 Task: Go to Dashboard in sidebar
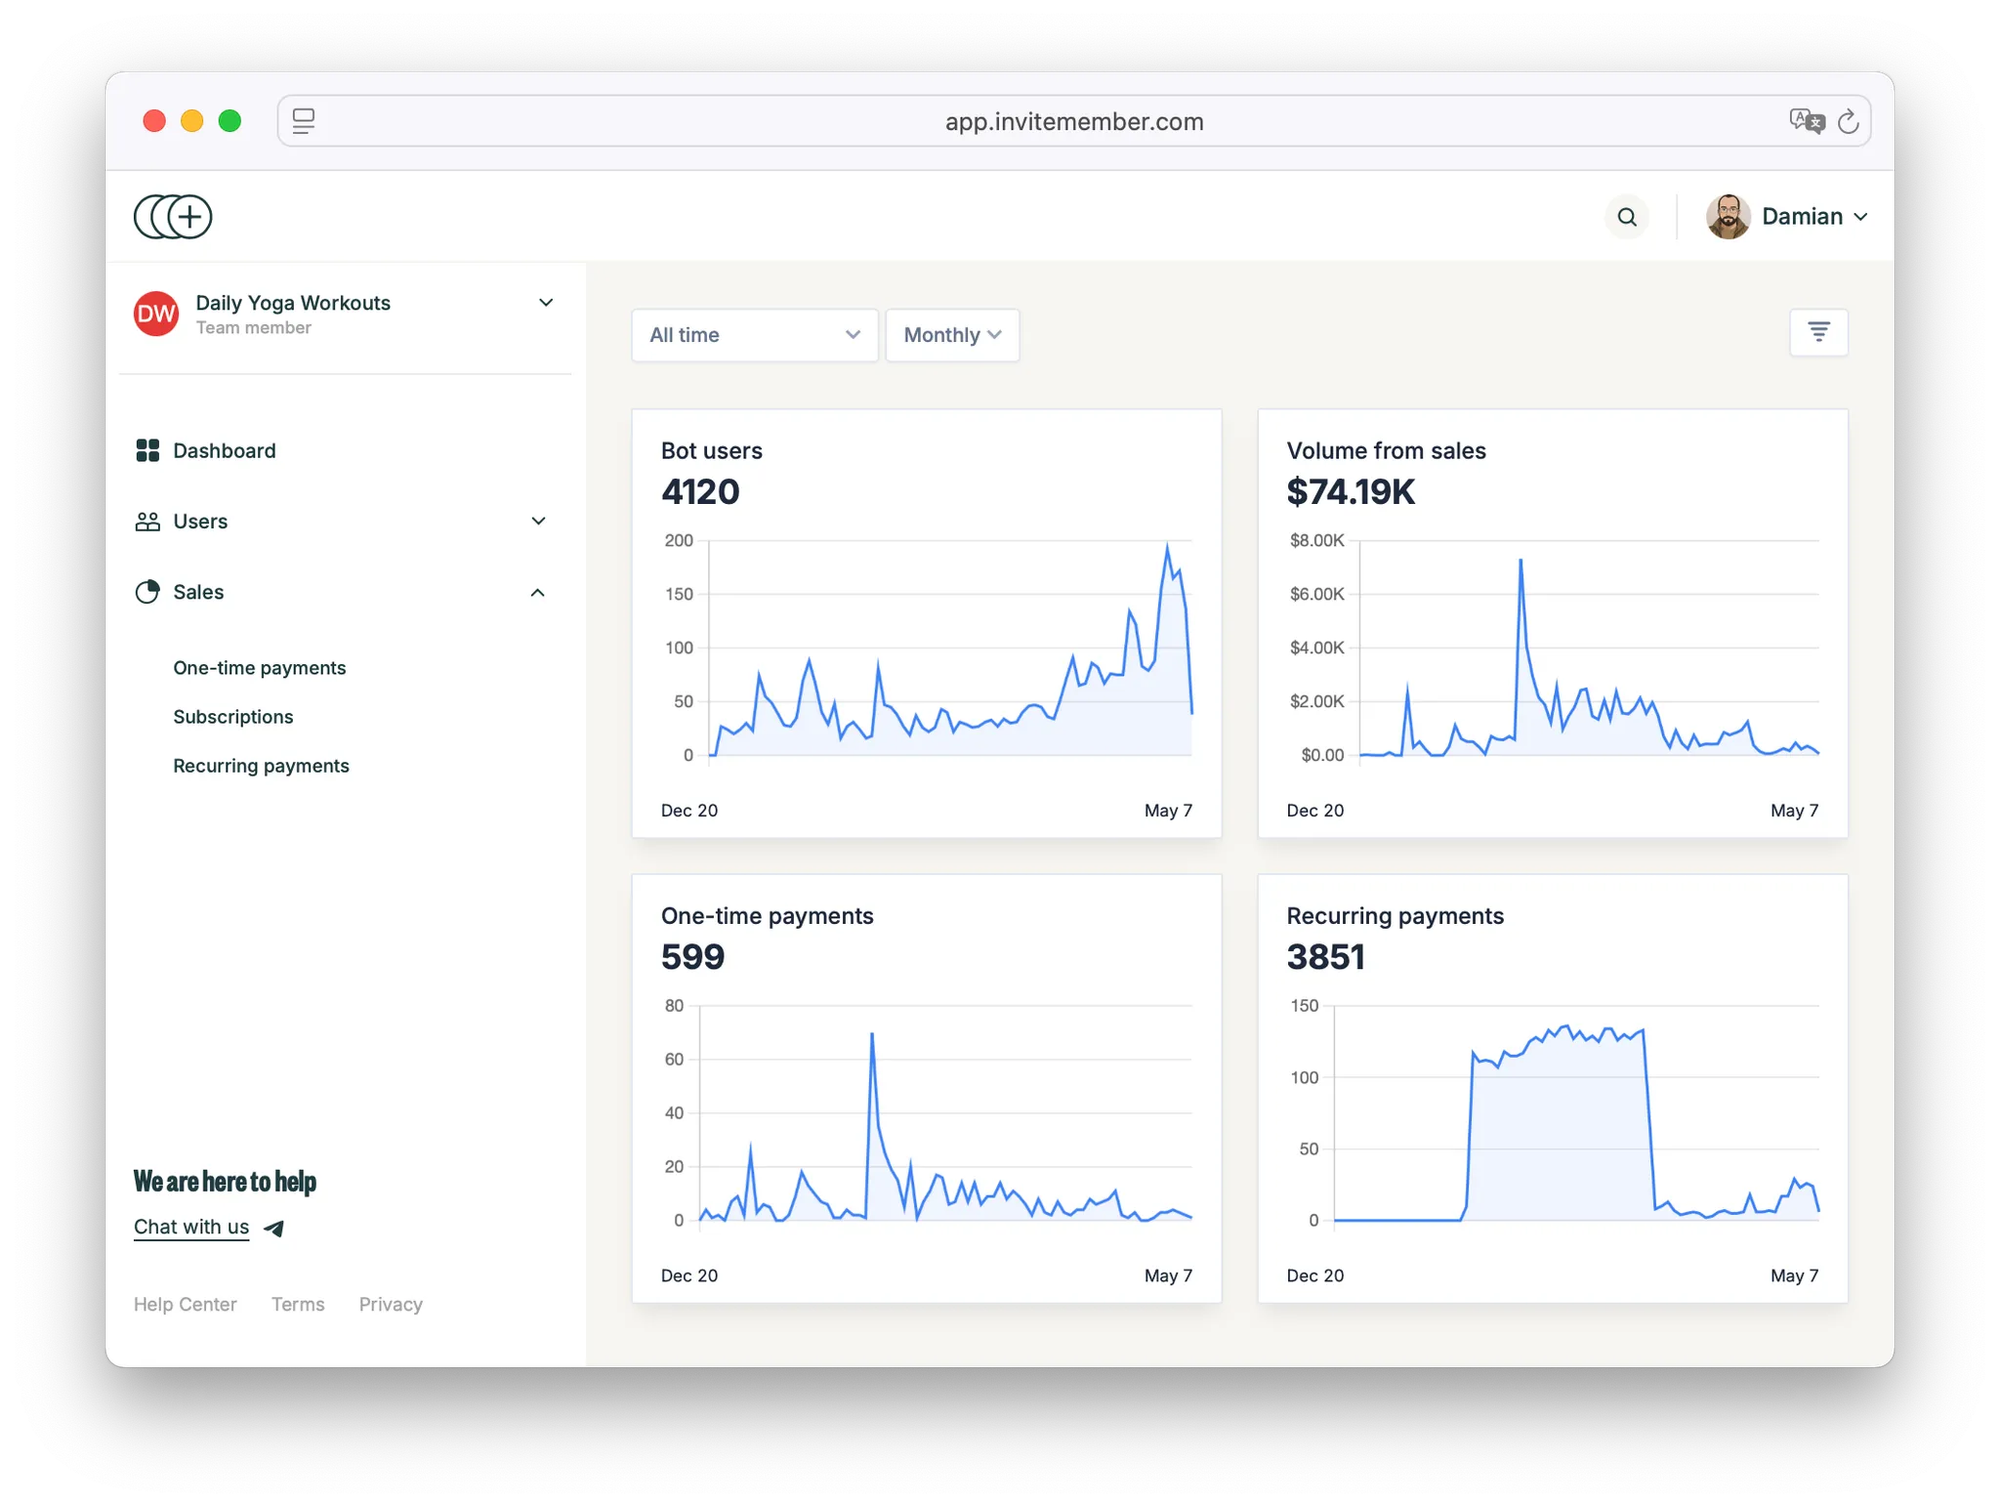(224, 451)
